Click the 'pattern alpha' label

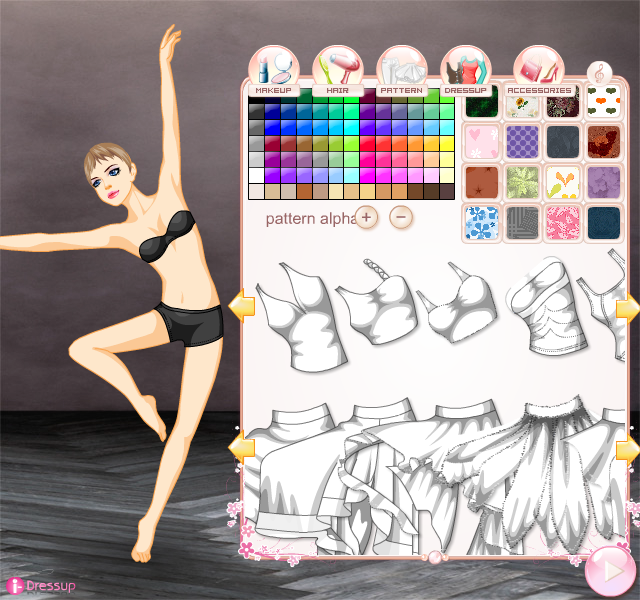pyautogui.click(x=310, y=219)
